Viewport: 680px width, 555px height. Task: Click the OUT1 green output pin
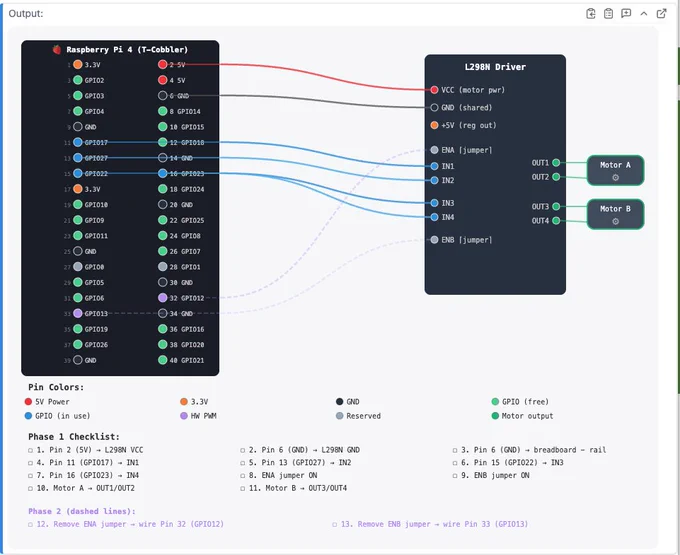556,163
